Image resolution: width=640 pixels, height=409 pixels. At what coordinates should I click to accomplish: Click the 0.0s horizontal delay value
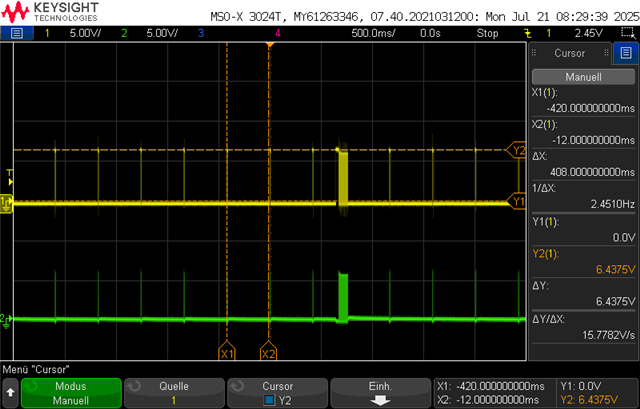[x=430, y=33]
